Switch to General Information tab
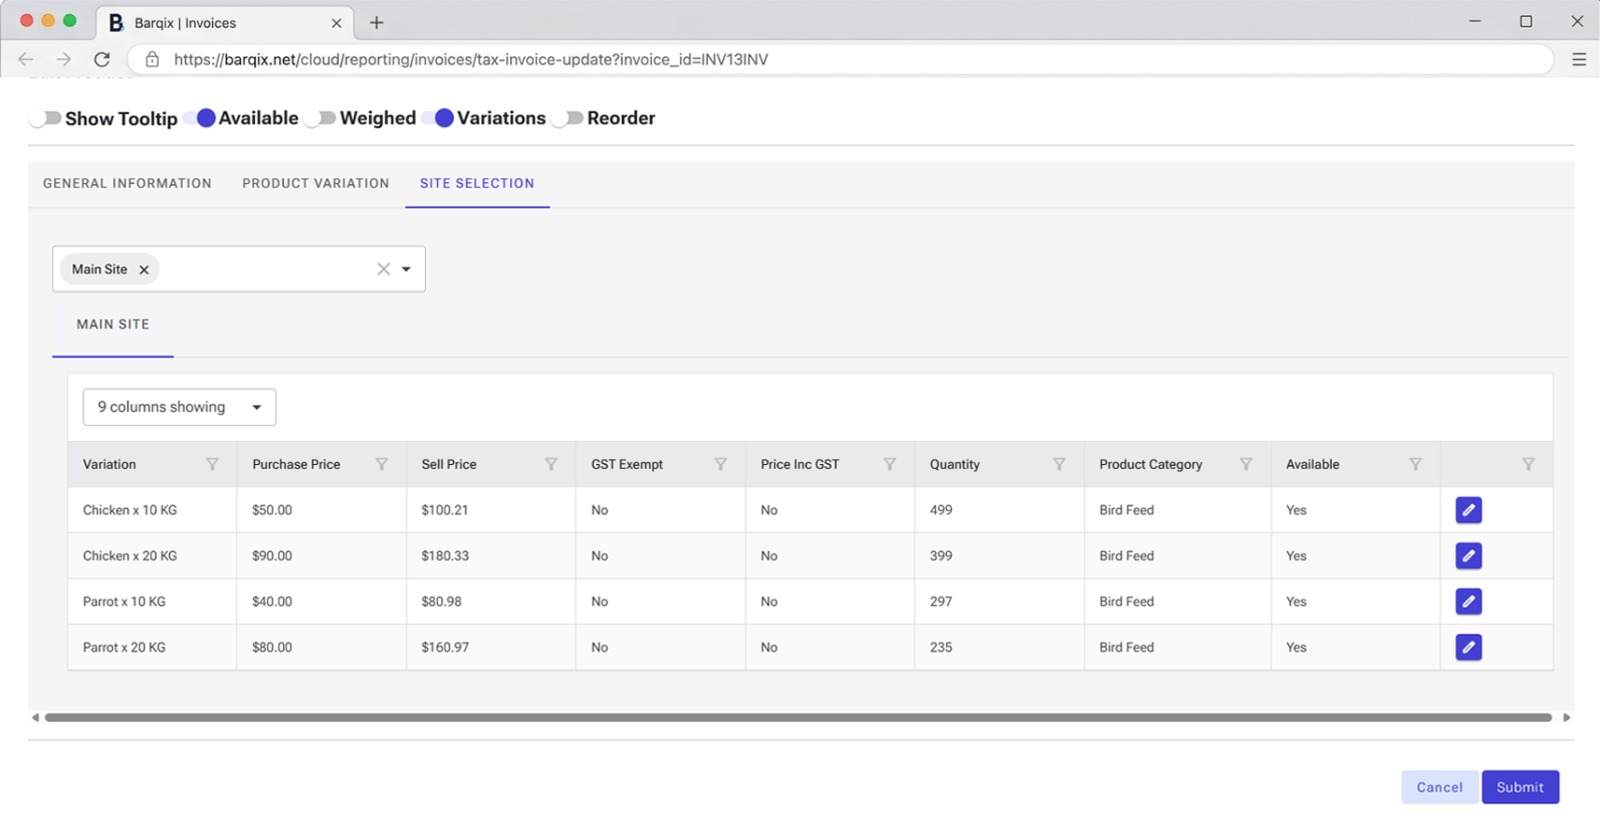 click(x=127, y=184)
